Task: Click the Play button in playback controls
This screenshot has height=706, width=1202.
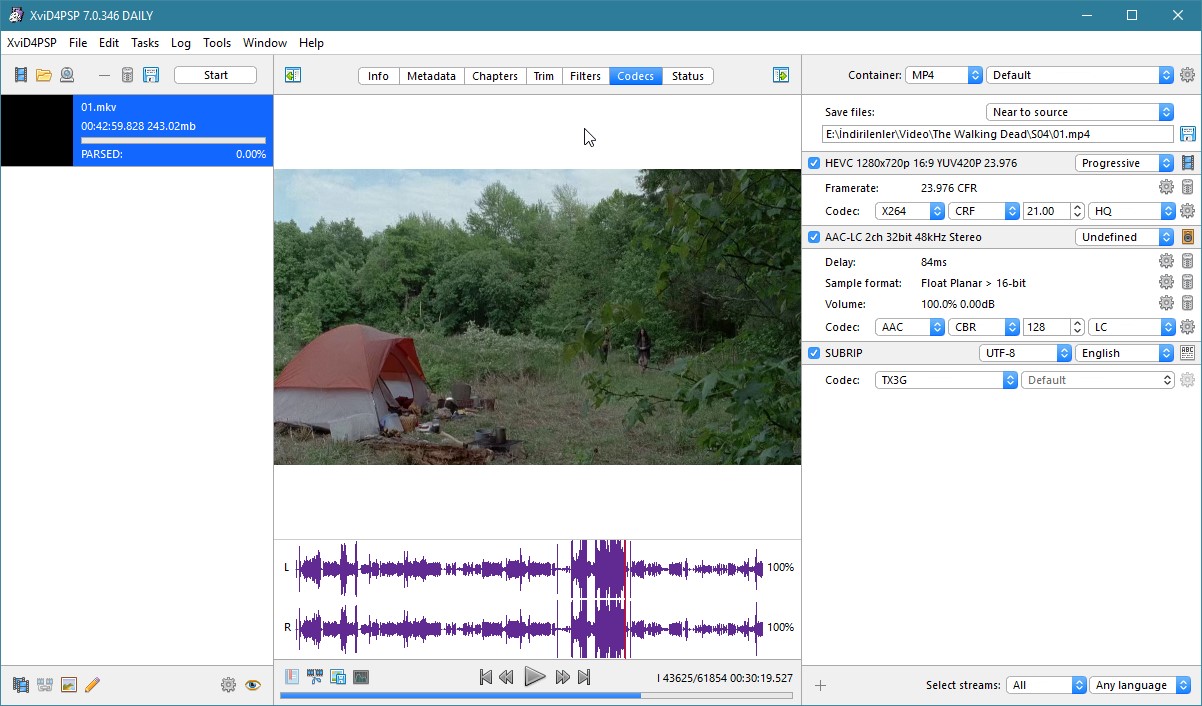Action: pyautogui.click(x=535, y=677)
